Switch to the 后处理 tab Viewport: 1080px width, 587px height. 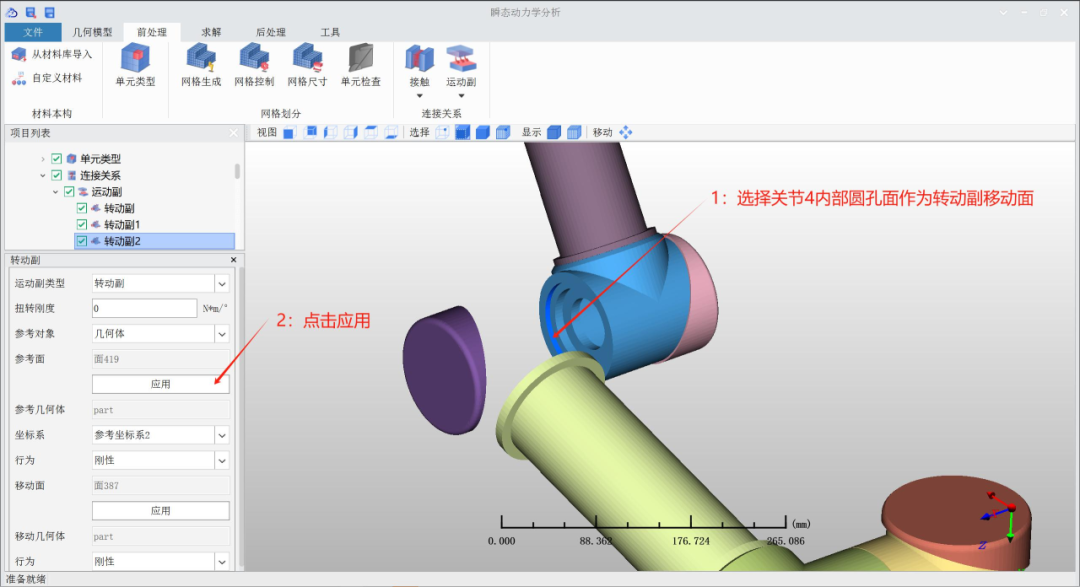[x=271, y=32]
